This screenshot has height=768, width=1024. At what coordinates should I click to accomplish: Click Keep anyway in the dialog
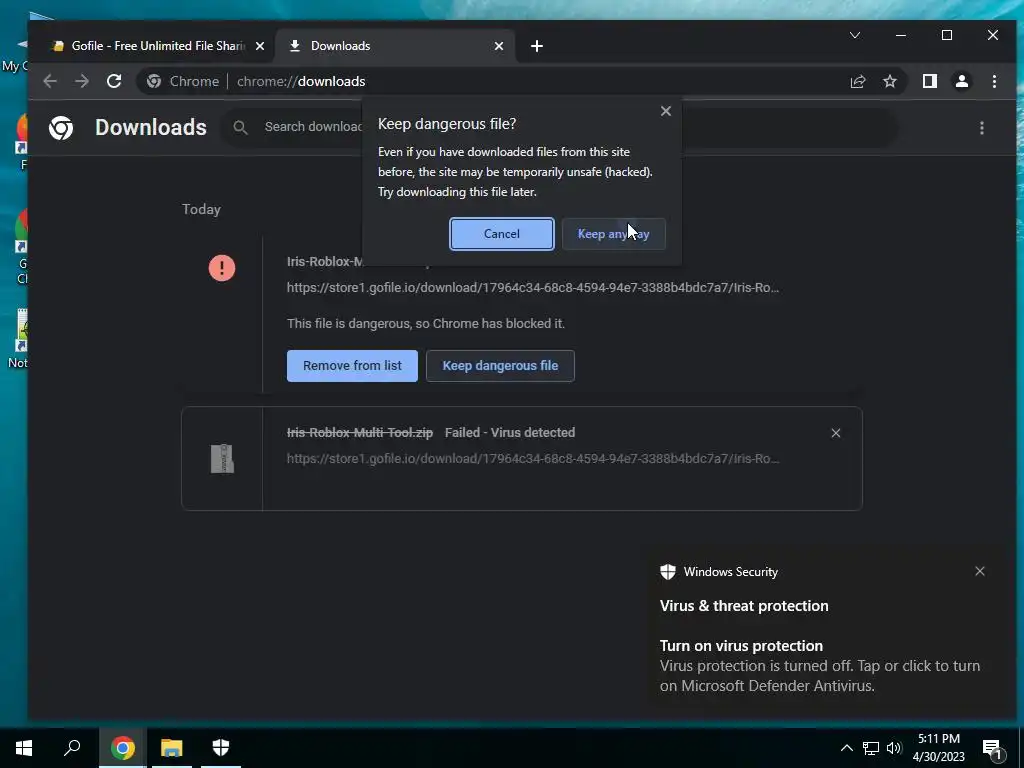(x=613, y=234)
